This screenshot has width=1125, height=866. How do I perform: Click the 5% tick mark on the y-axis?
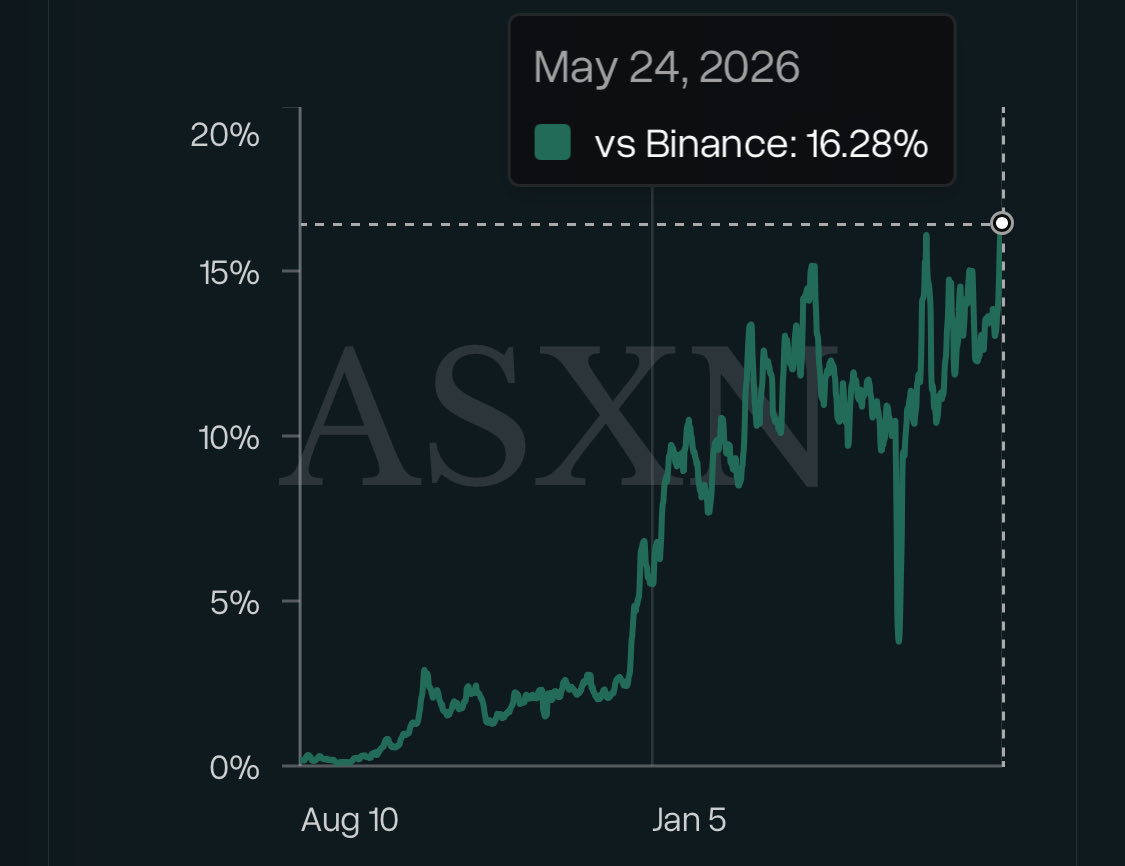click(x=291, y=601)
